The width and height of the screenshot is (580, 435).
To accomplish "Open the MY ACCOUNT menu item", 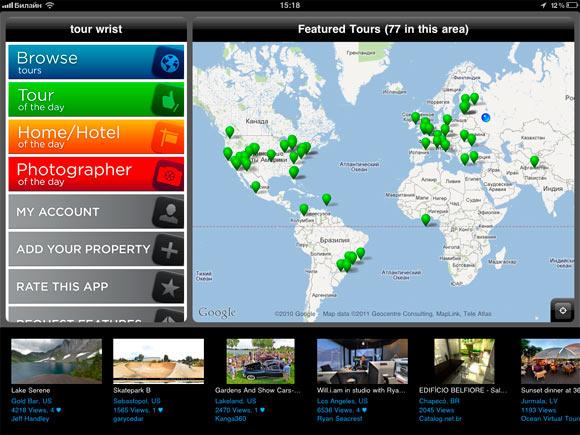I will tap(96, 212).
